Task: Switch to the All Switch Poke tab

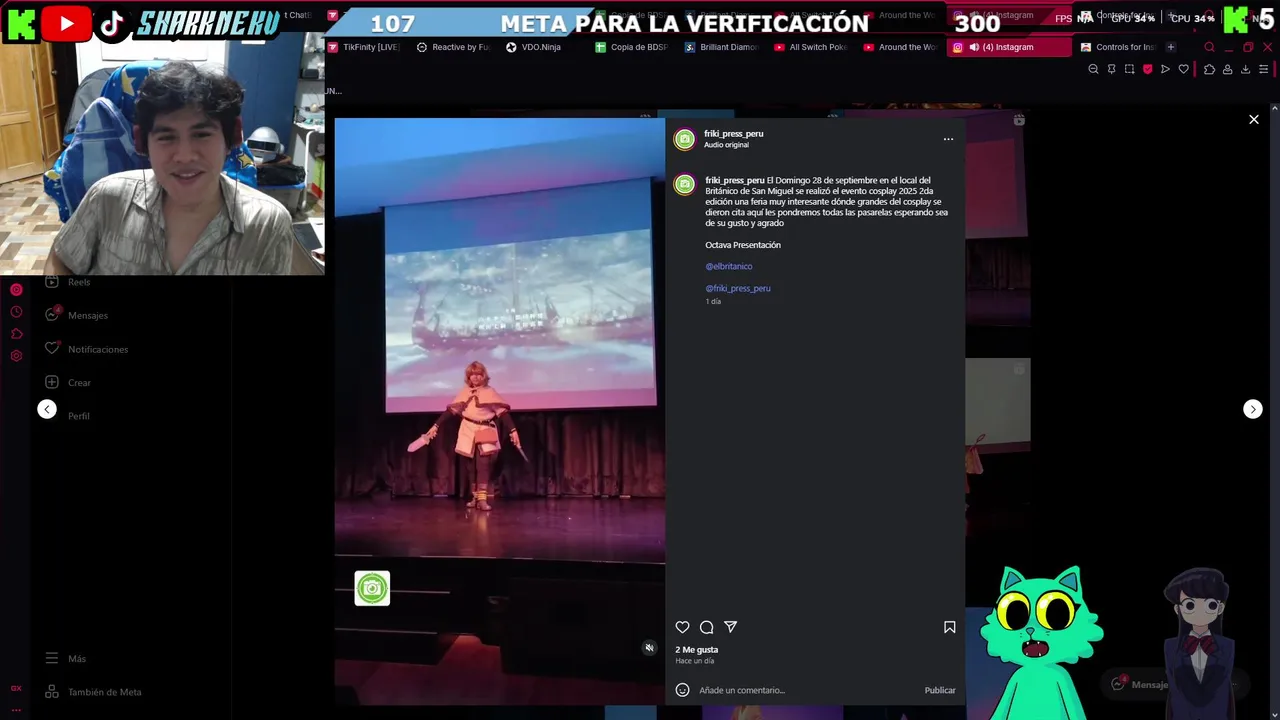Action: [x=812, y=47]
